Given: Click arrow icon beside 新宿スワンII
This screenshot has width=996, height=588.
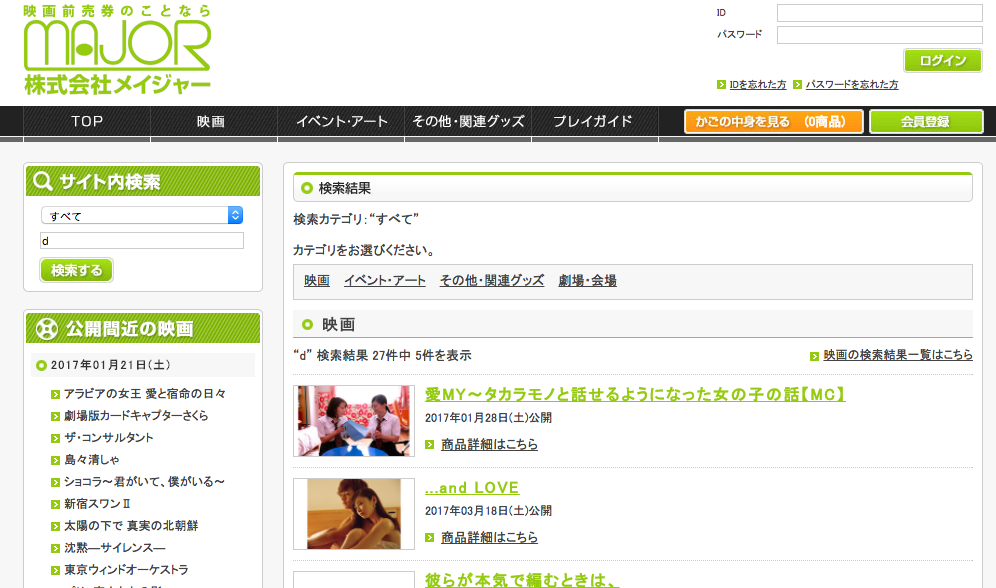Looking at the screenshot, I should point(55,504).
